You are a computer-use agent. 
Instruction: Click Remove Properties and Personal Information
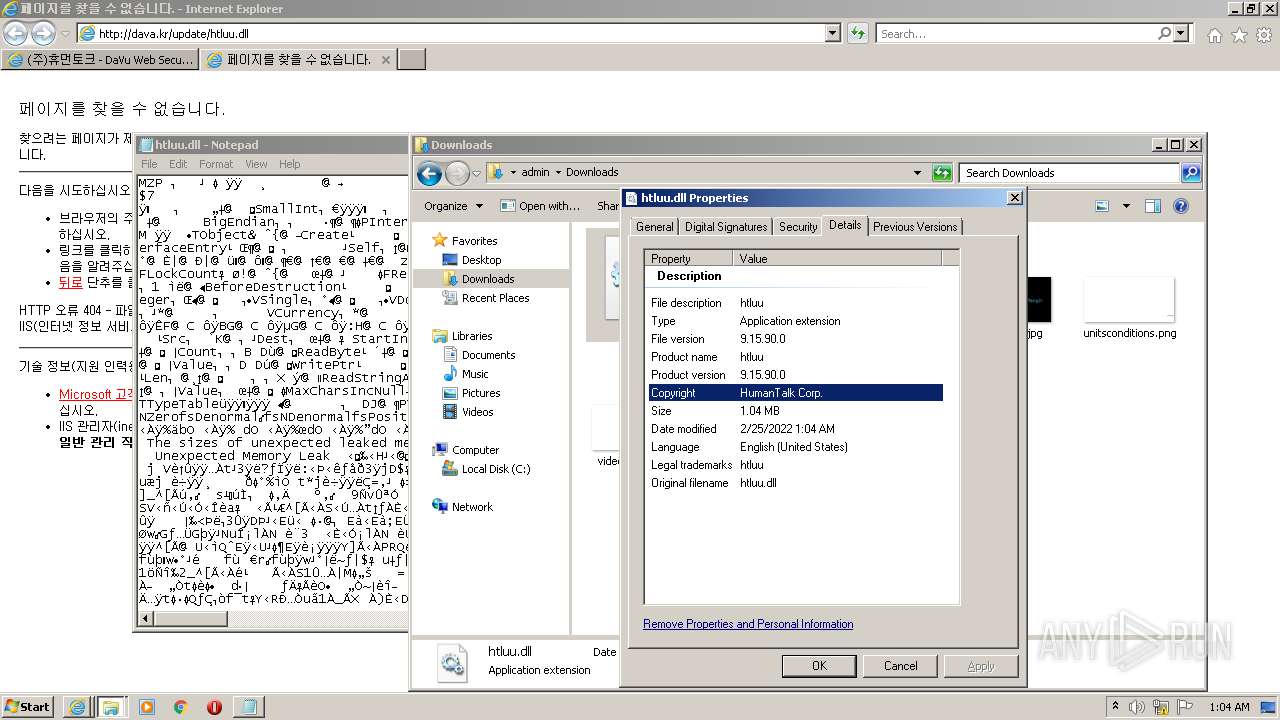tap(748, 624)
